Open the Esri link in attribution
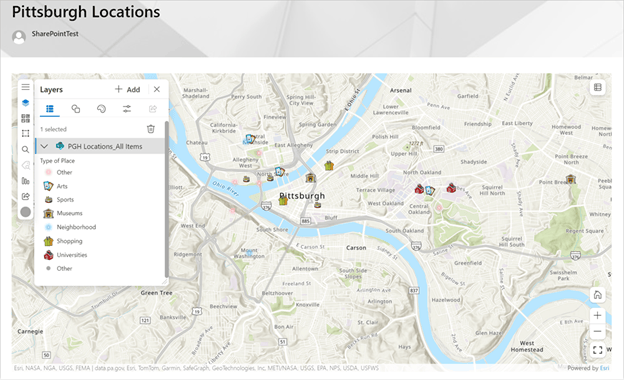 pyautogui.click(x=604, y=368)
